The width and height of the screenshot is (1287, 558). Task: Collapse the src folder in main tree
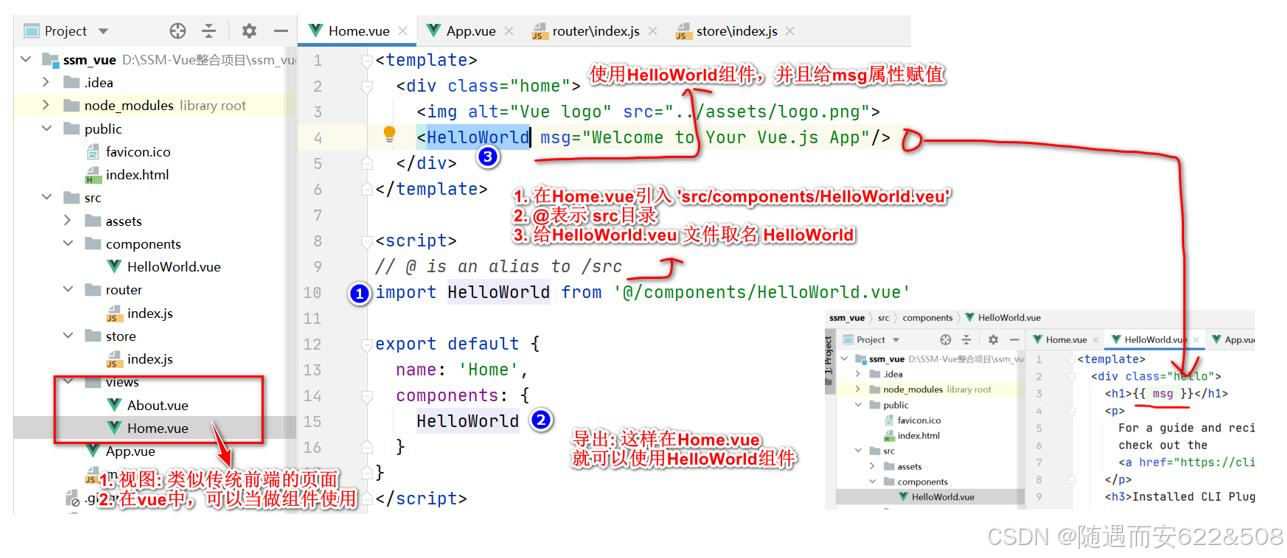[x=46, y=198]
